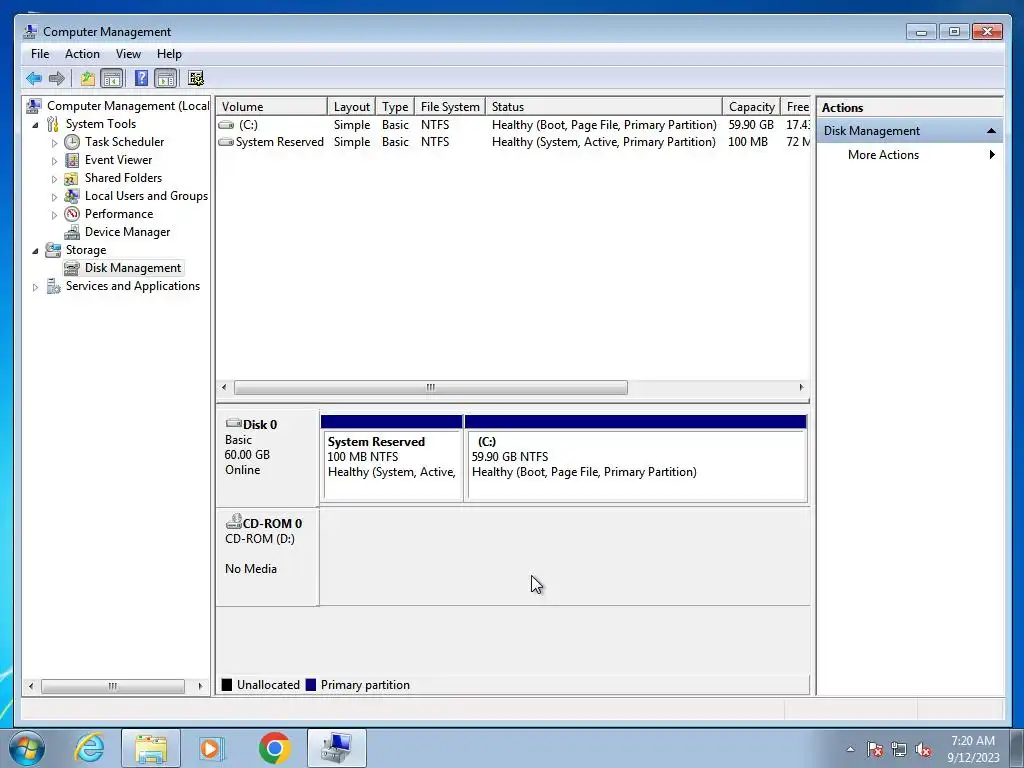Toggle Show/Hide Console Tree toolbar icon
This screenshot has width=1024, height=768.
(112, 79)
